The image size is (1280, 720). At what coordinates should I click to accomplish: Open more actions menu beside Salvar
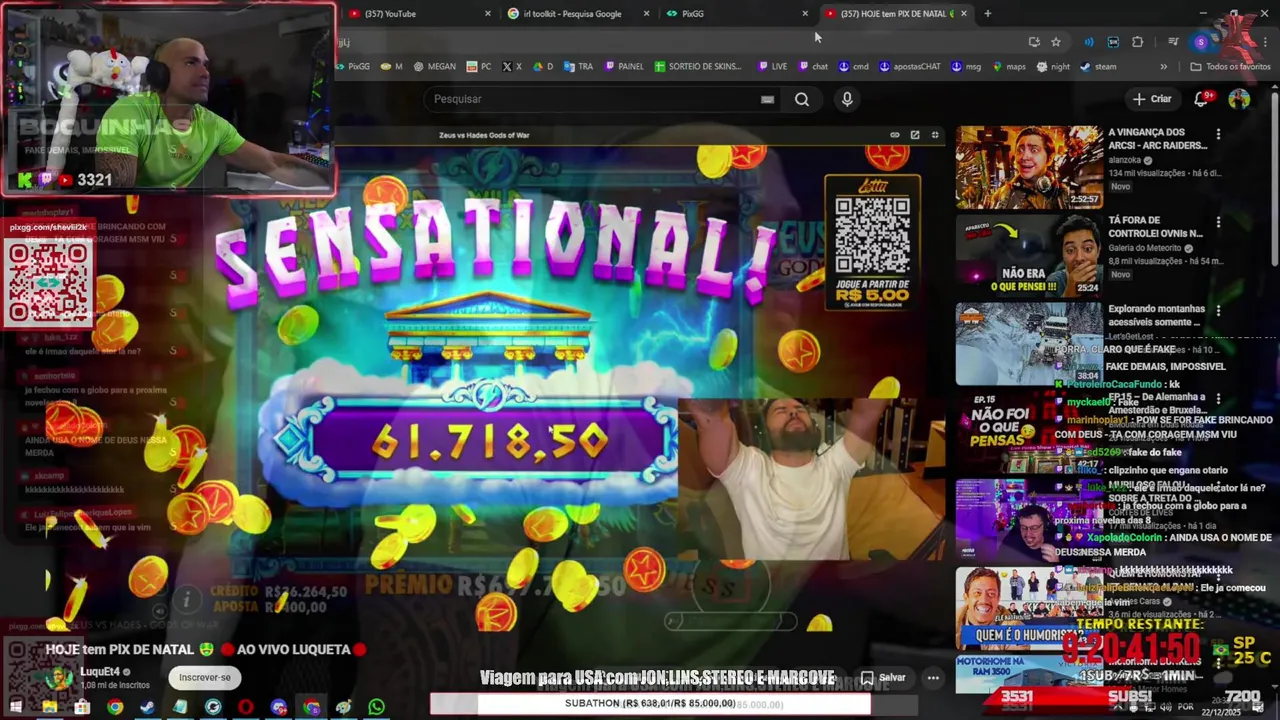click(933, 677)
